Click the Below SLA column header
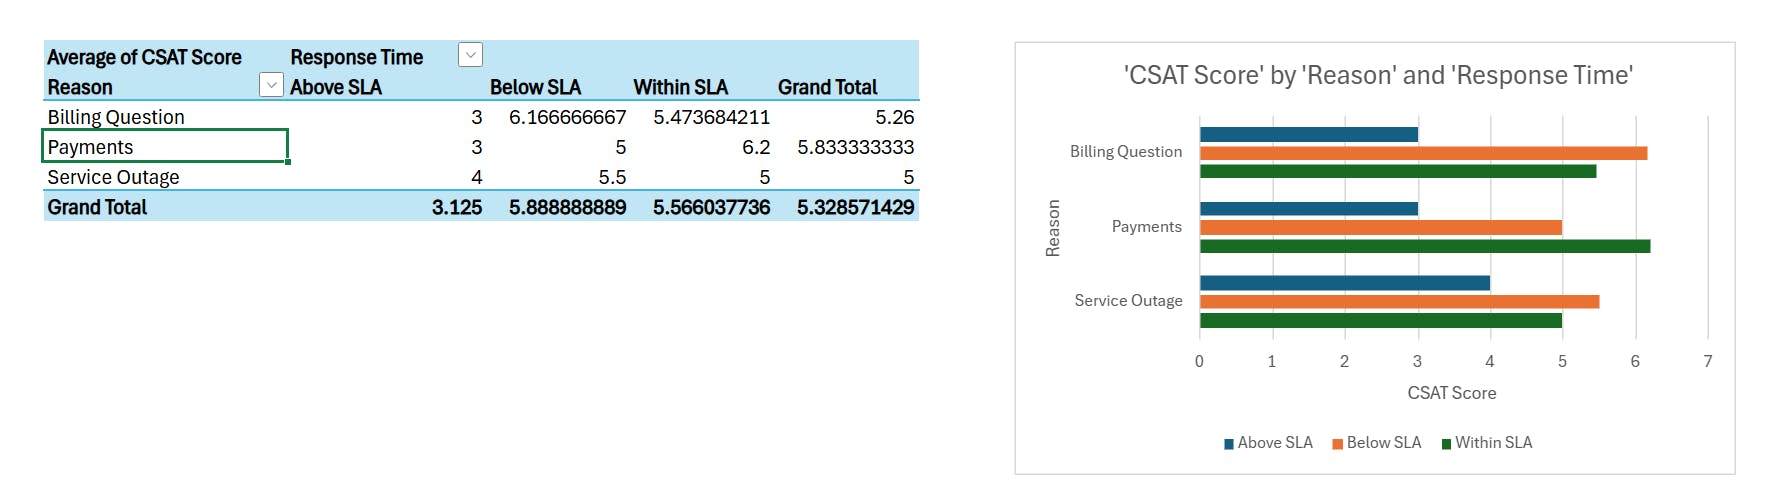Screen dimensions: 1783x499 click(x=535, y=87)
